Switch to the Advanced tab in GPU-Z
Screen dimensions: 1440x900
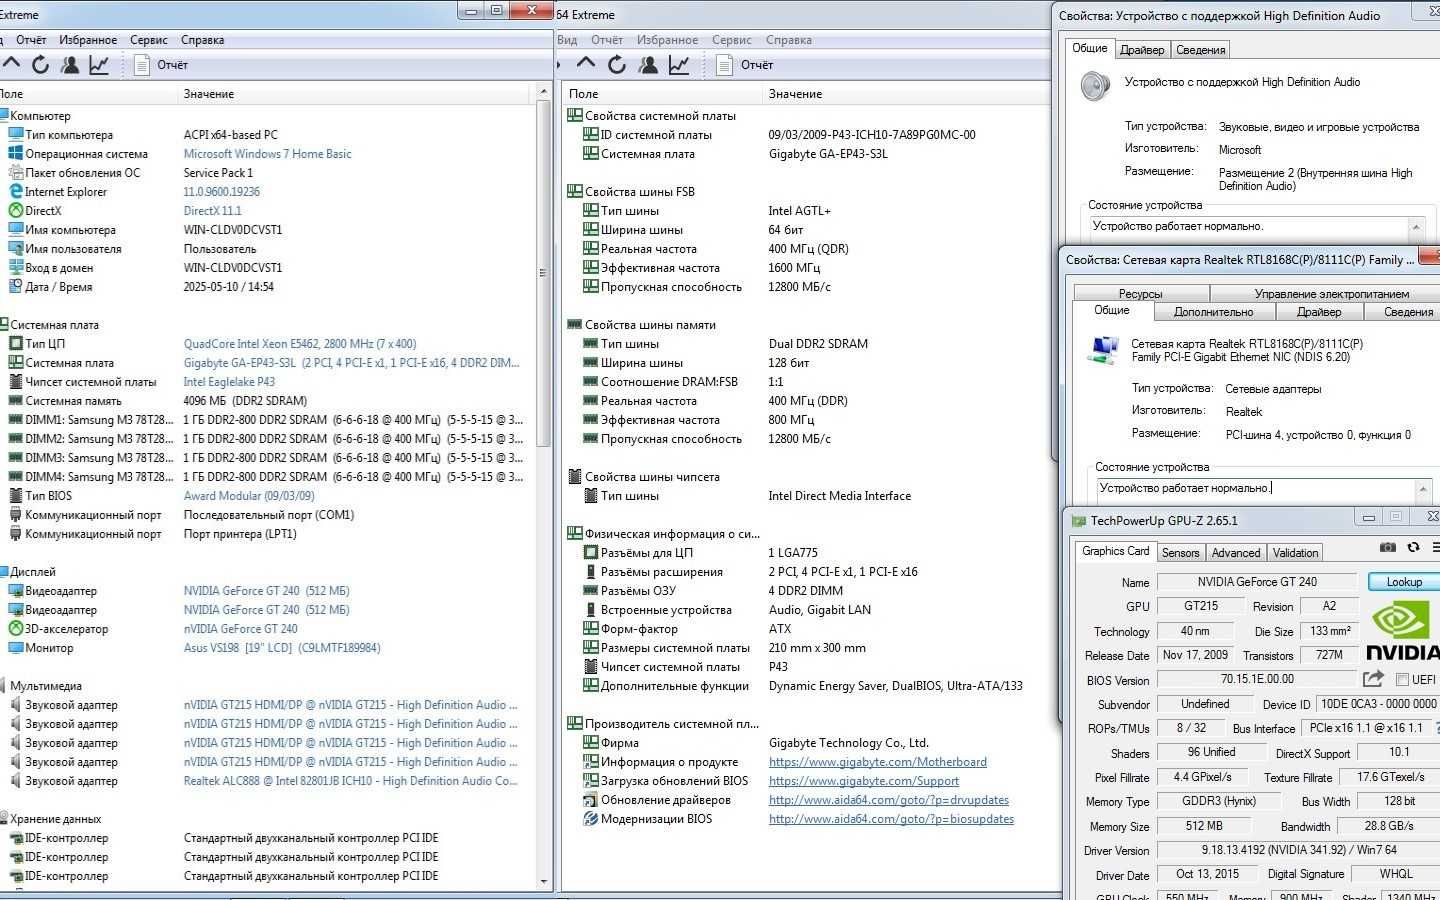coord(1236,553)
